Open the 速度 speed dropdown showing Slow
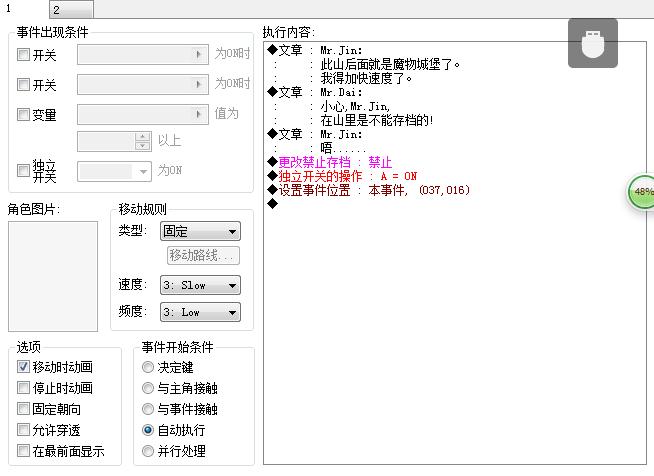This screenshot has width=654, height=476. [x=200, y=285]
